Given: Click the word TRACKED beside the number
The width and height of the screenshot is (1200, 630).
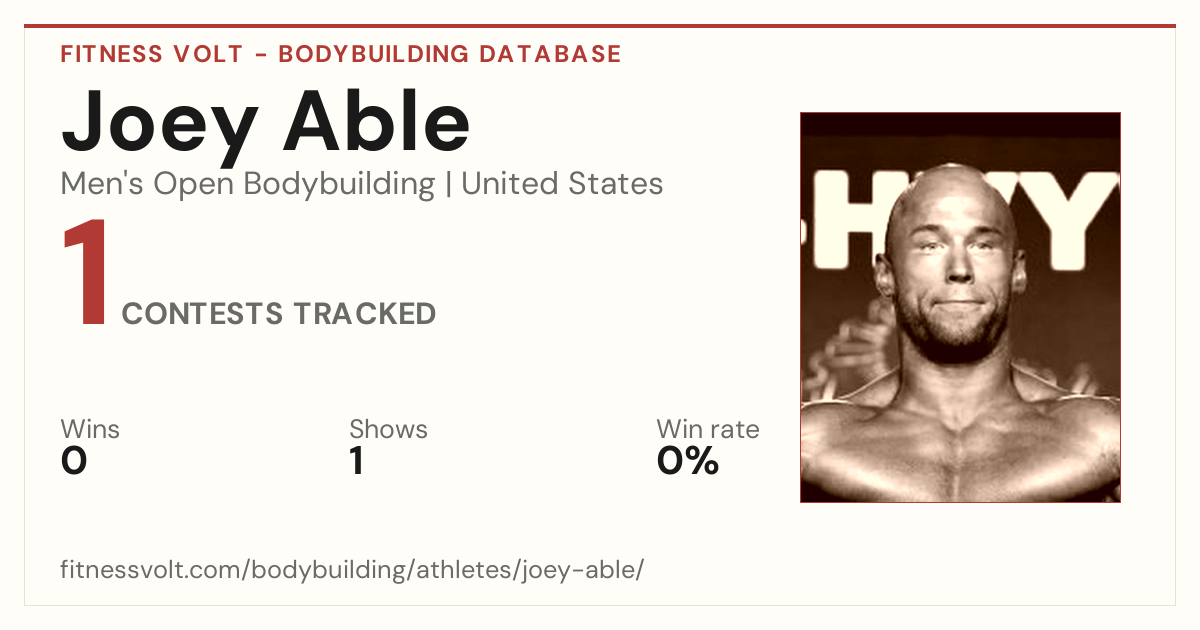Looking at the screenshot, I should point(364,314).
